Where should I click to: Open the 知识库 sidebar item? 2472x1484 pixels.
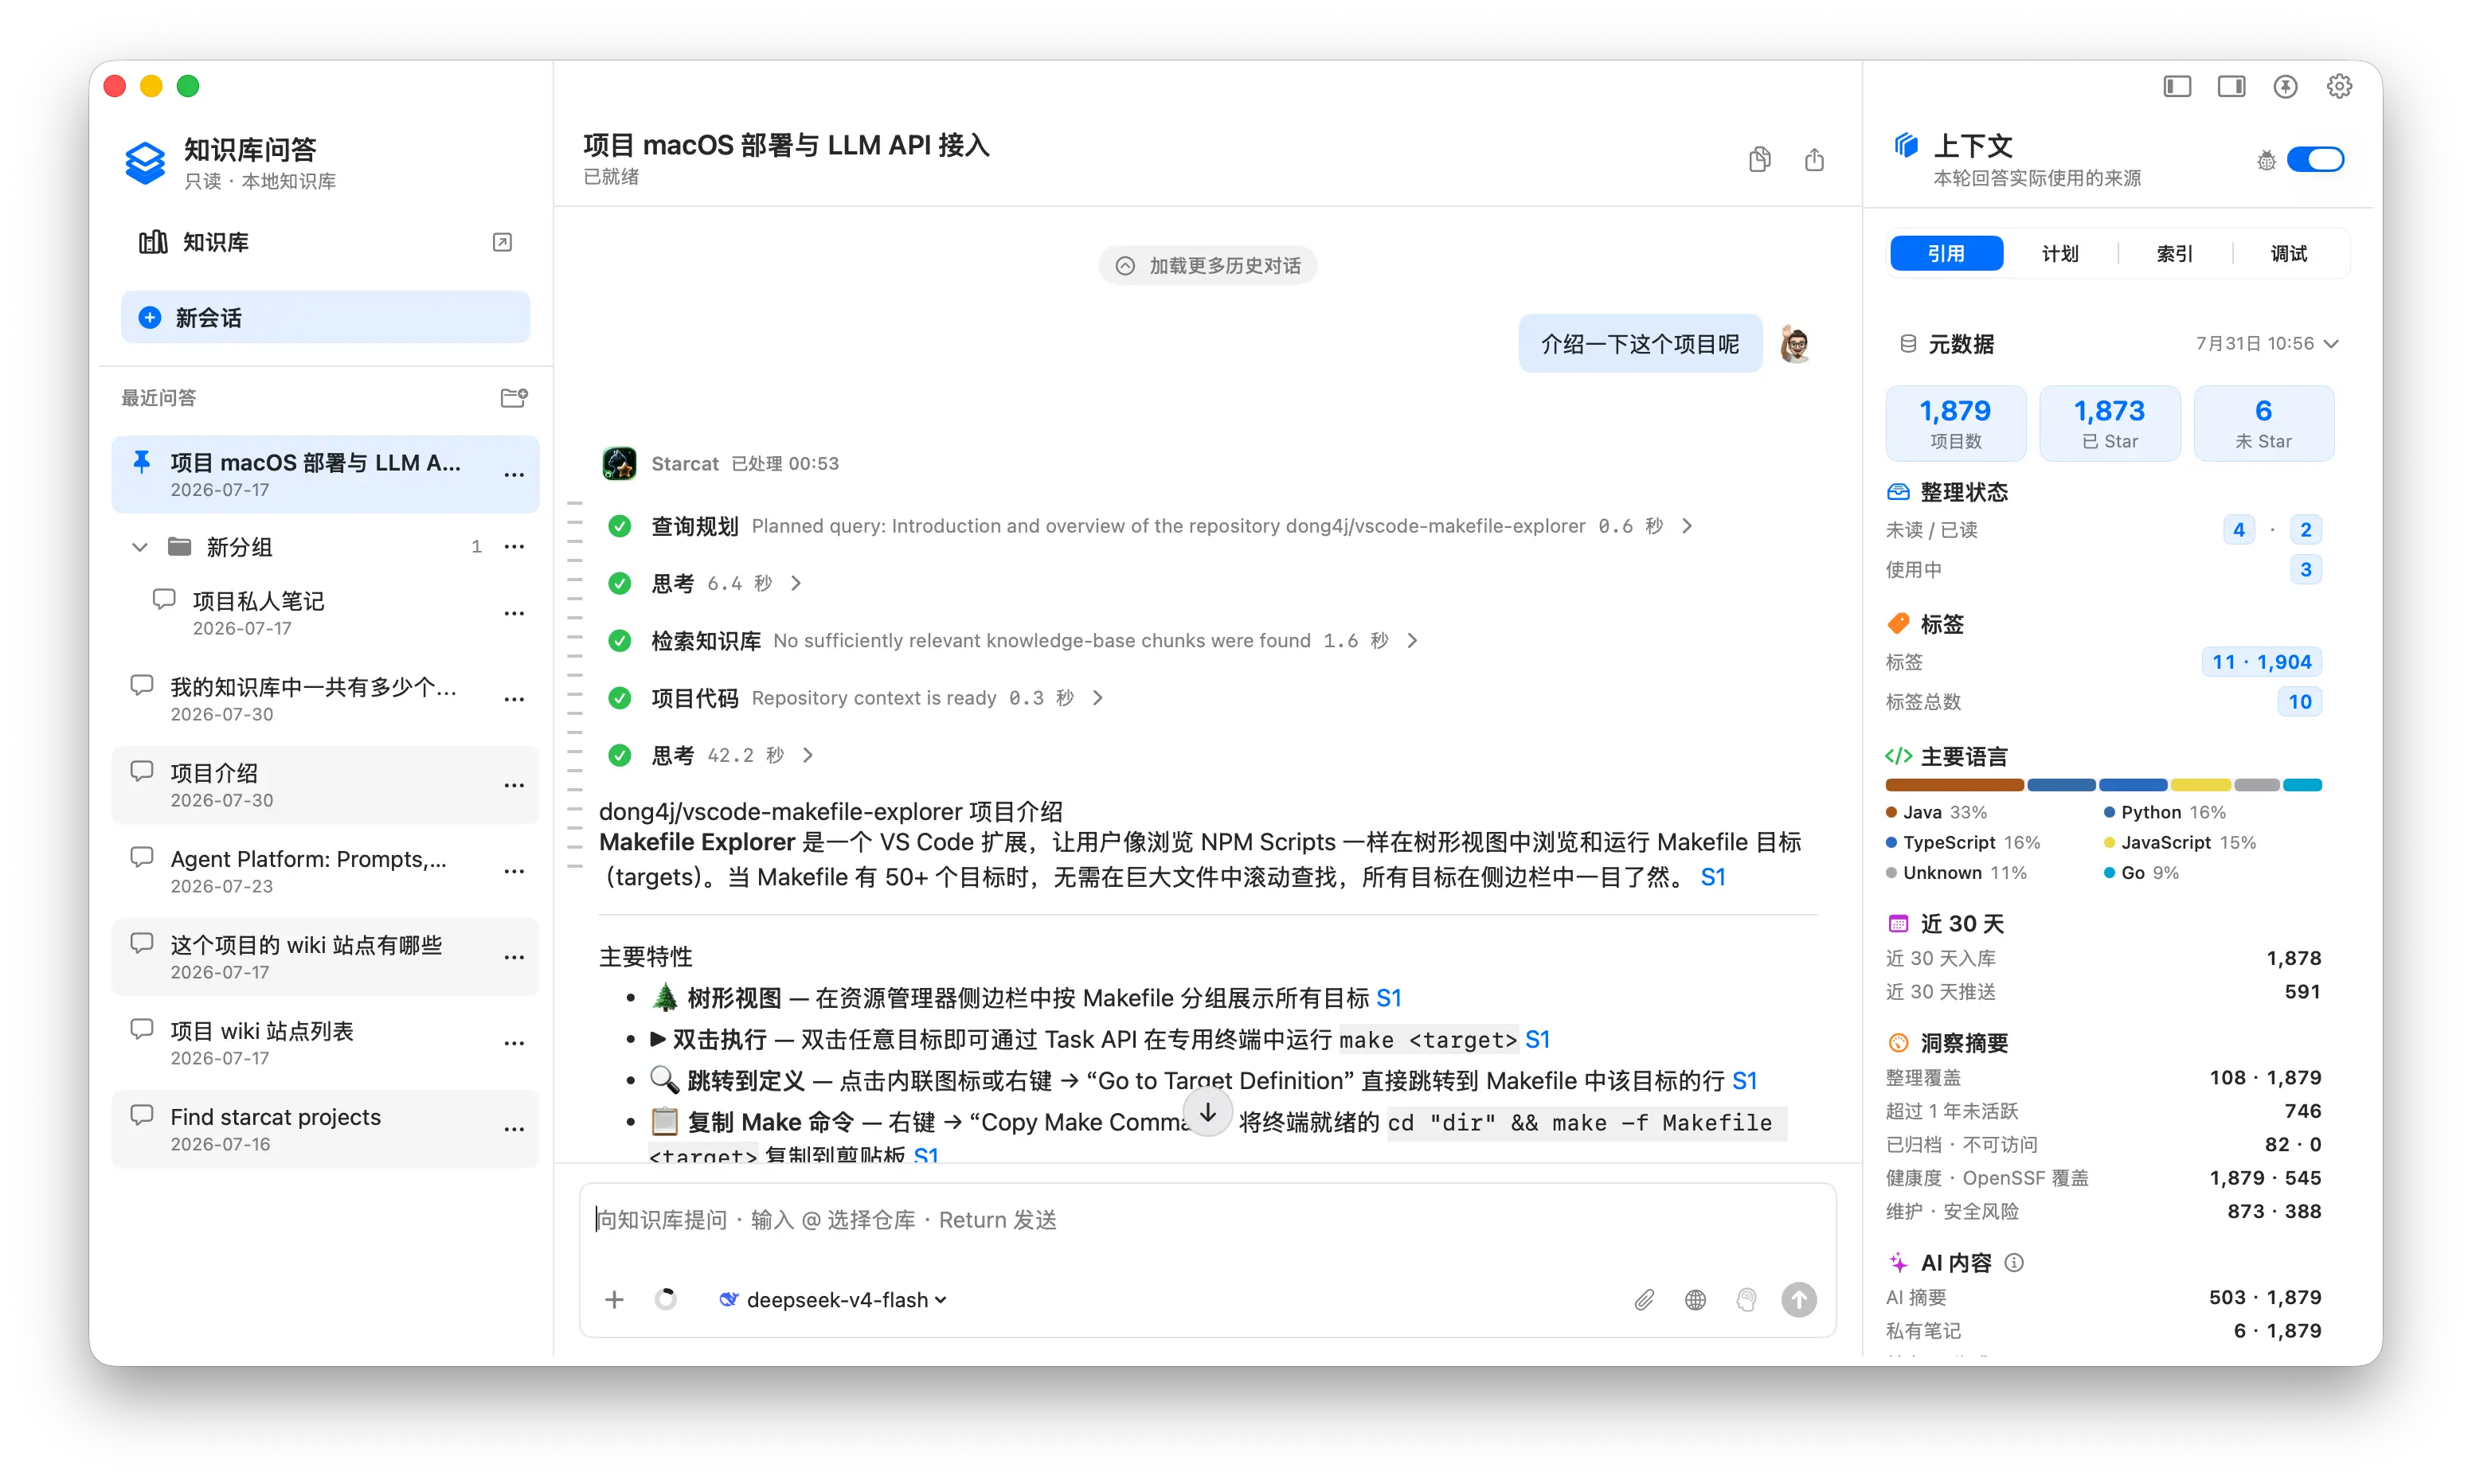coord(325,242)
